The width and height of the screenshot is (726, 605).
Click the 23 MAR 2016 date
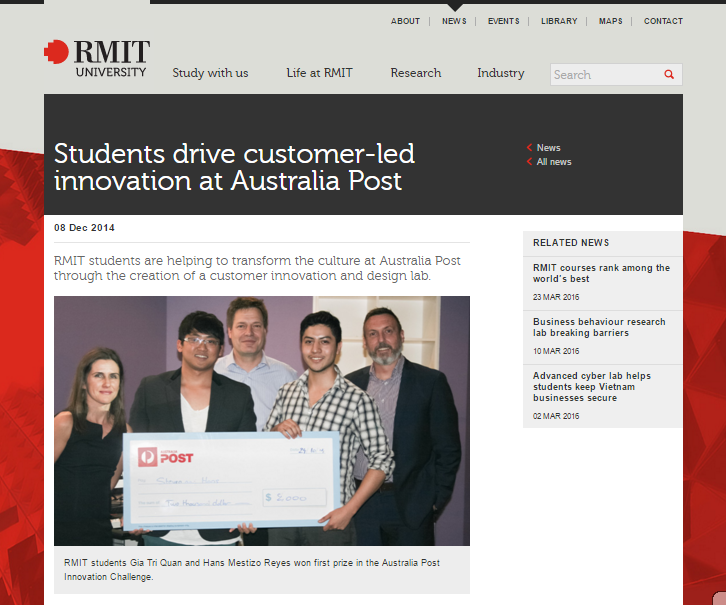pos(556,297)
